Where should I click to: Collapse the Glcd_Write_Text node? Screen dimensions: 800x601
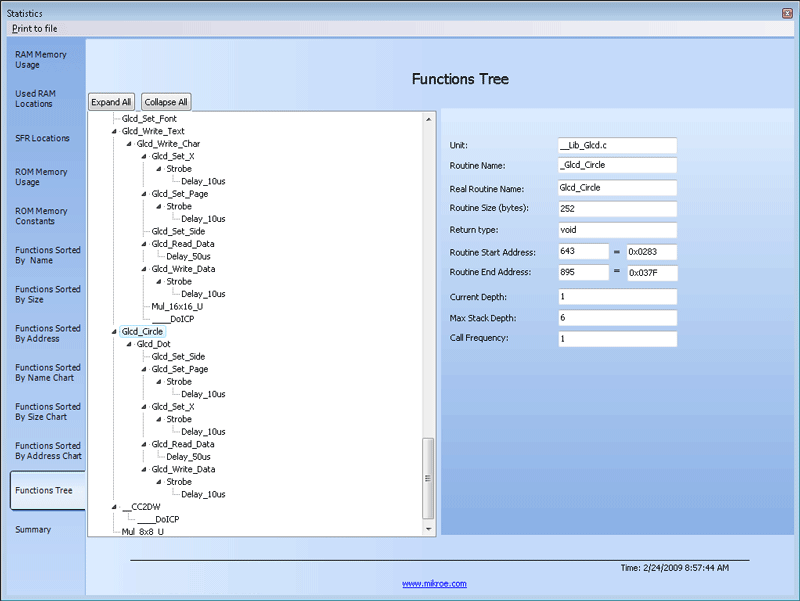coord(114,132)
